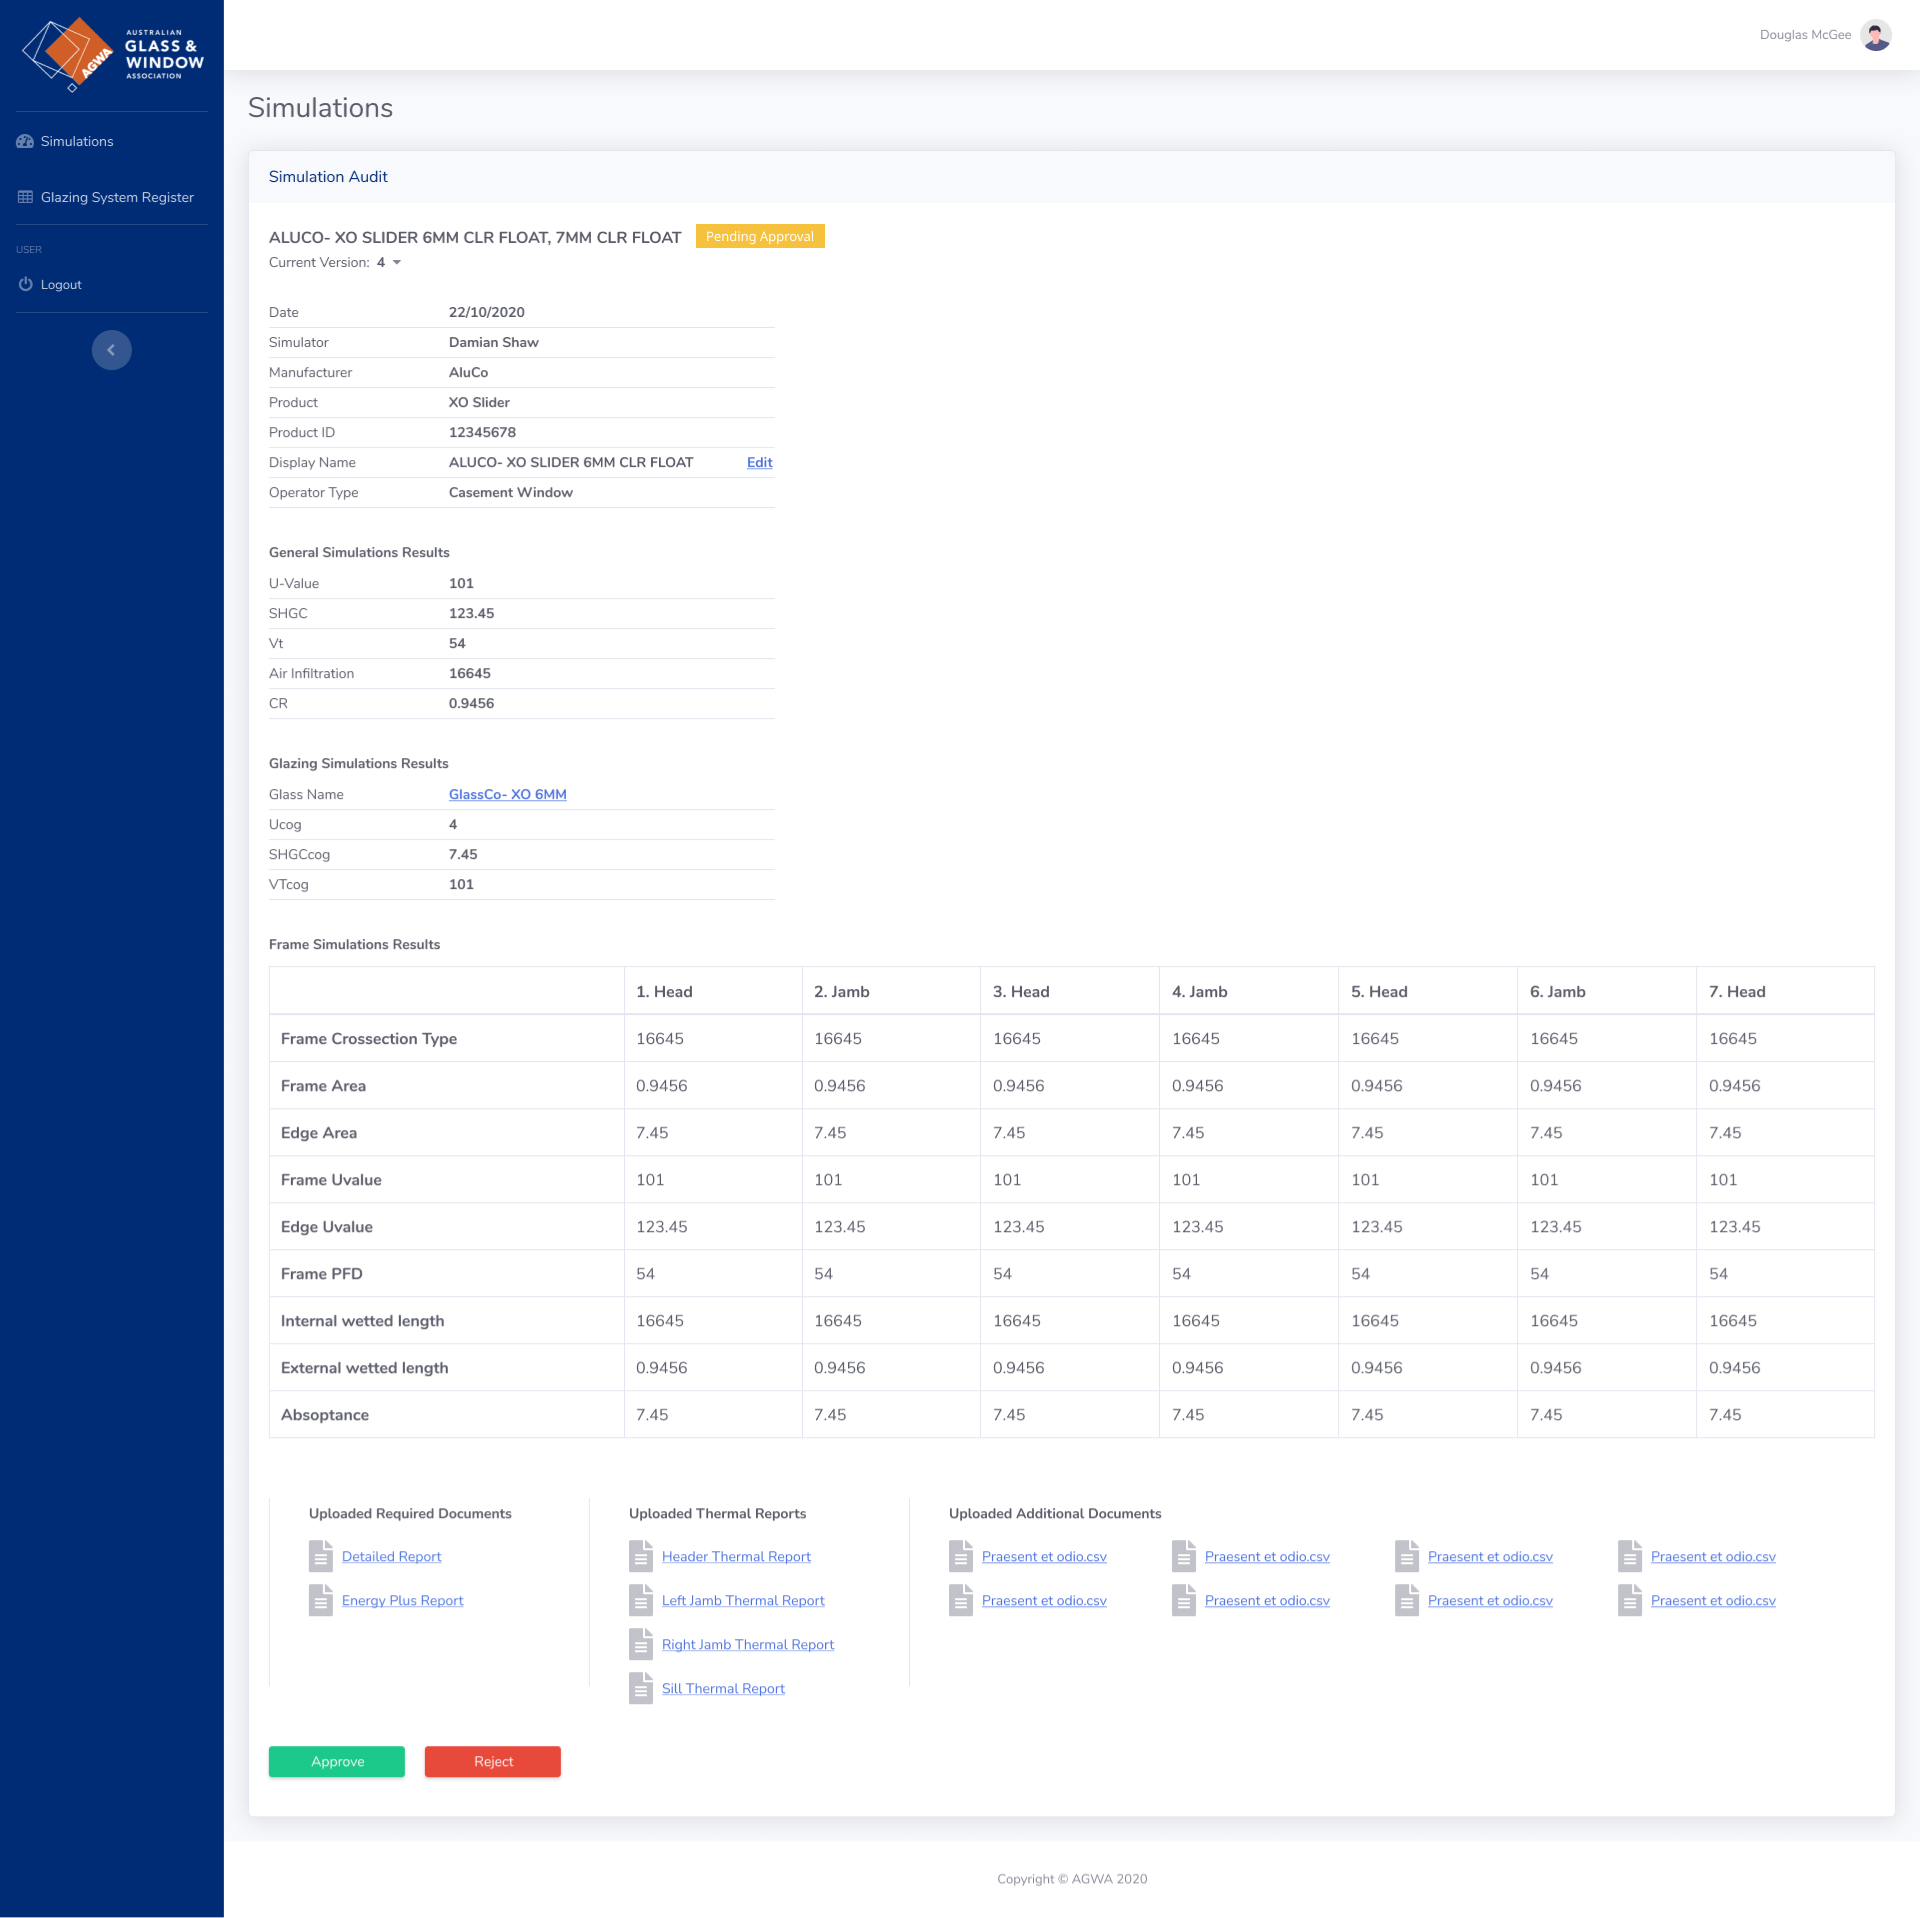
Task: Open Glazing System Register via its grid icon
Action: click(25, 197)
